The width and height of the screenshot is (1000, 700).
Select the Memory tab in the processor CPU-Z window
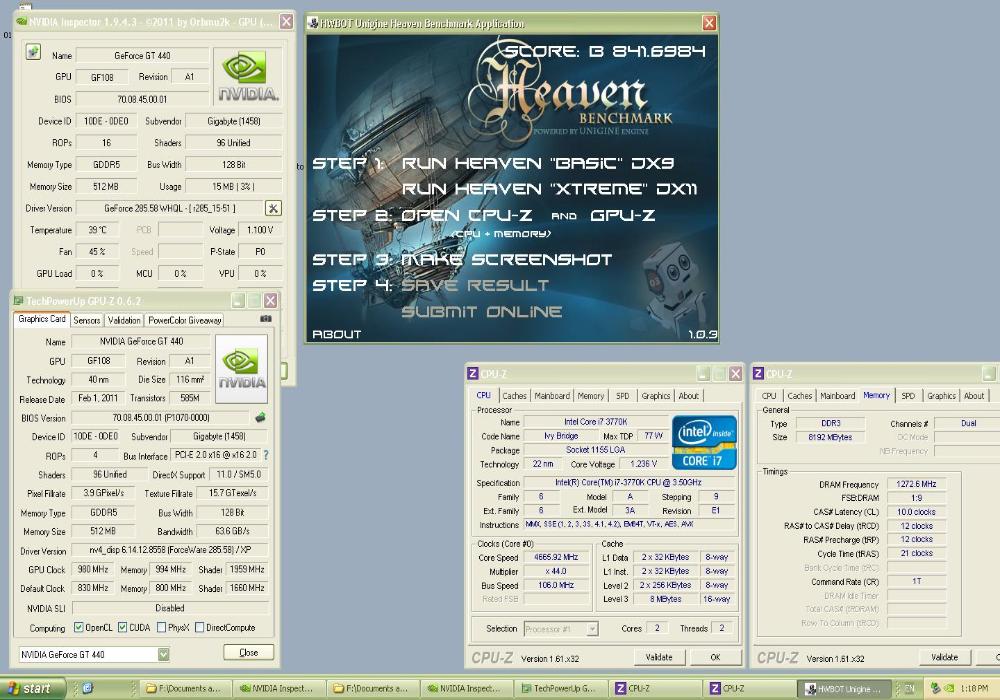(x=591, y=396)
